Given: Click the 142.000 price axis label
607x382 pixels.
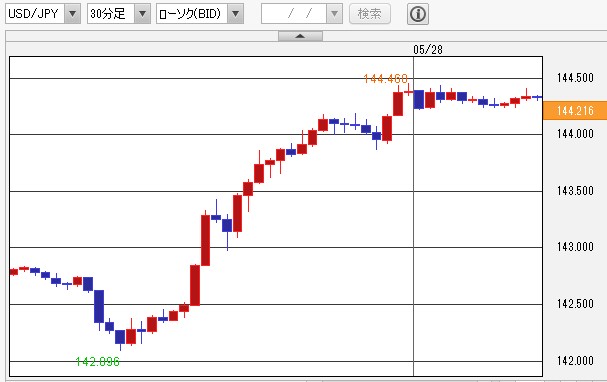Looking at the screenshot, I should point(575,361).
